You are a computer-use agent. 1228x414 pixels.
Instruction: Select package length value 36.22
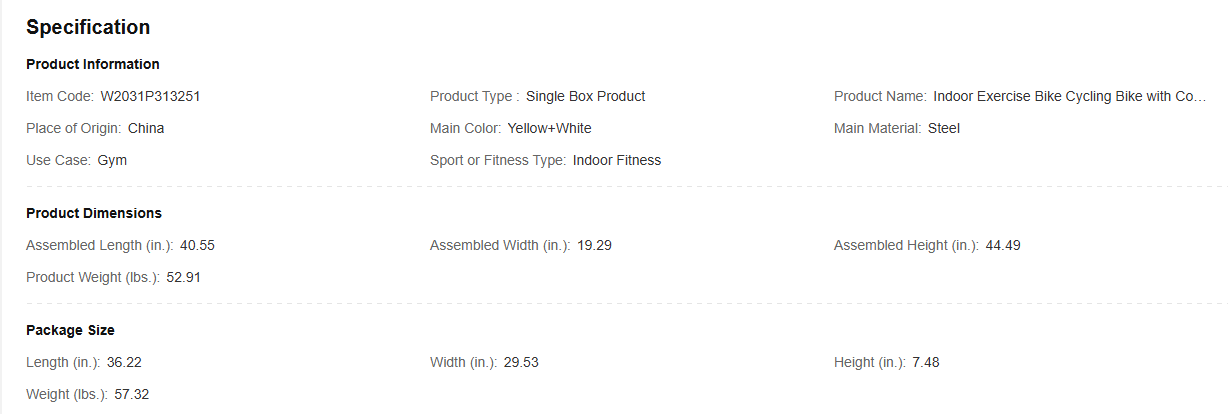click(131, 362)
